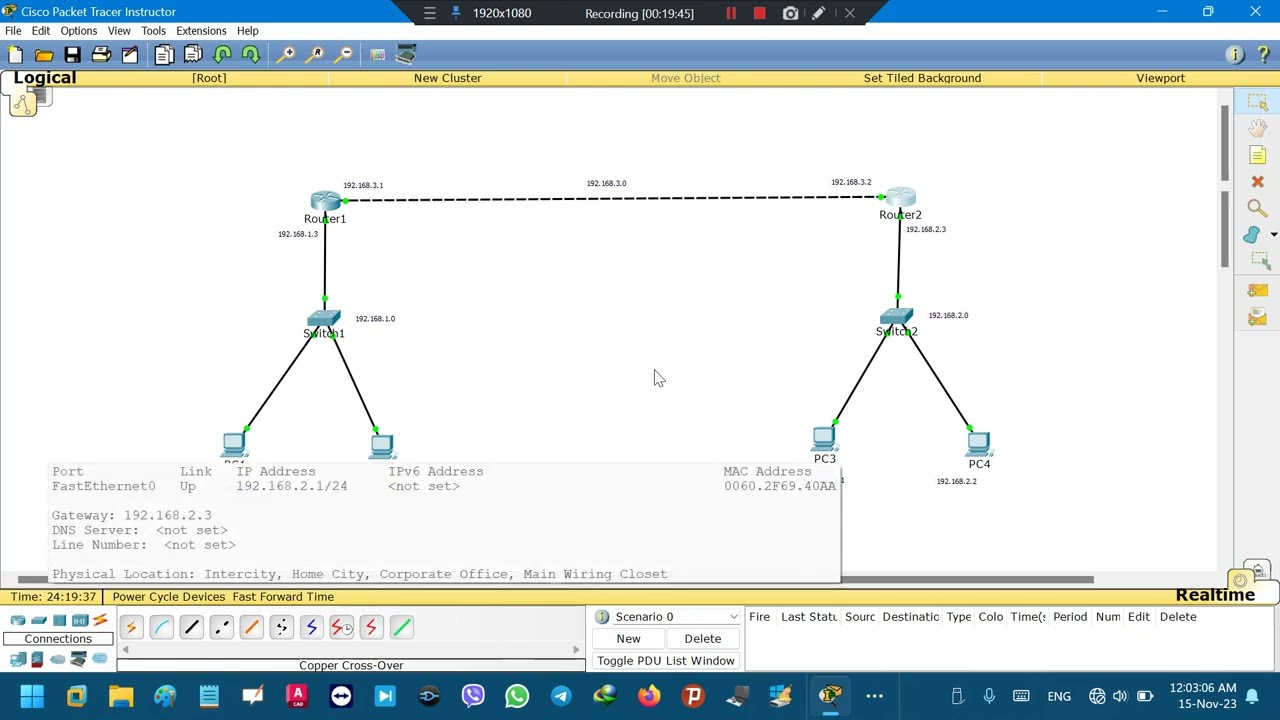Screen dimensions: 1280x720
Task: Click the recording stop button
Action: (x=759, y=13)
